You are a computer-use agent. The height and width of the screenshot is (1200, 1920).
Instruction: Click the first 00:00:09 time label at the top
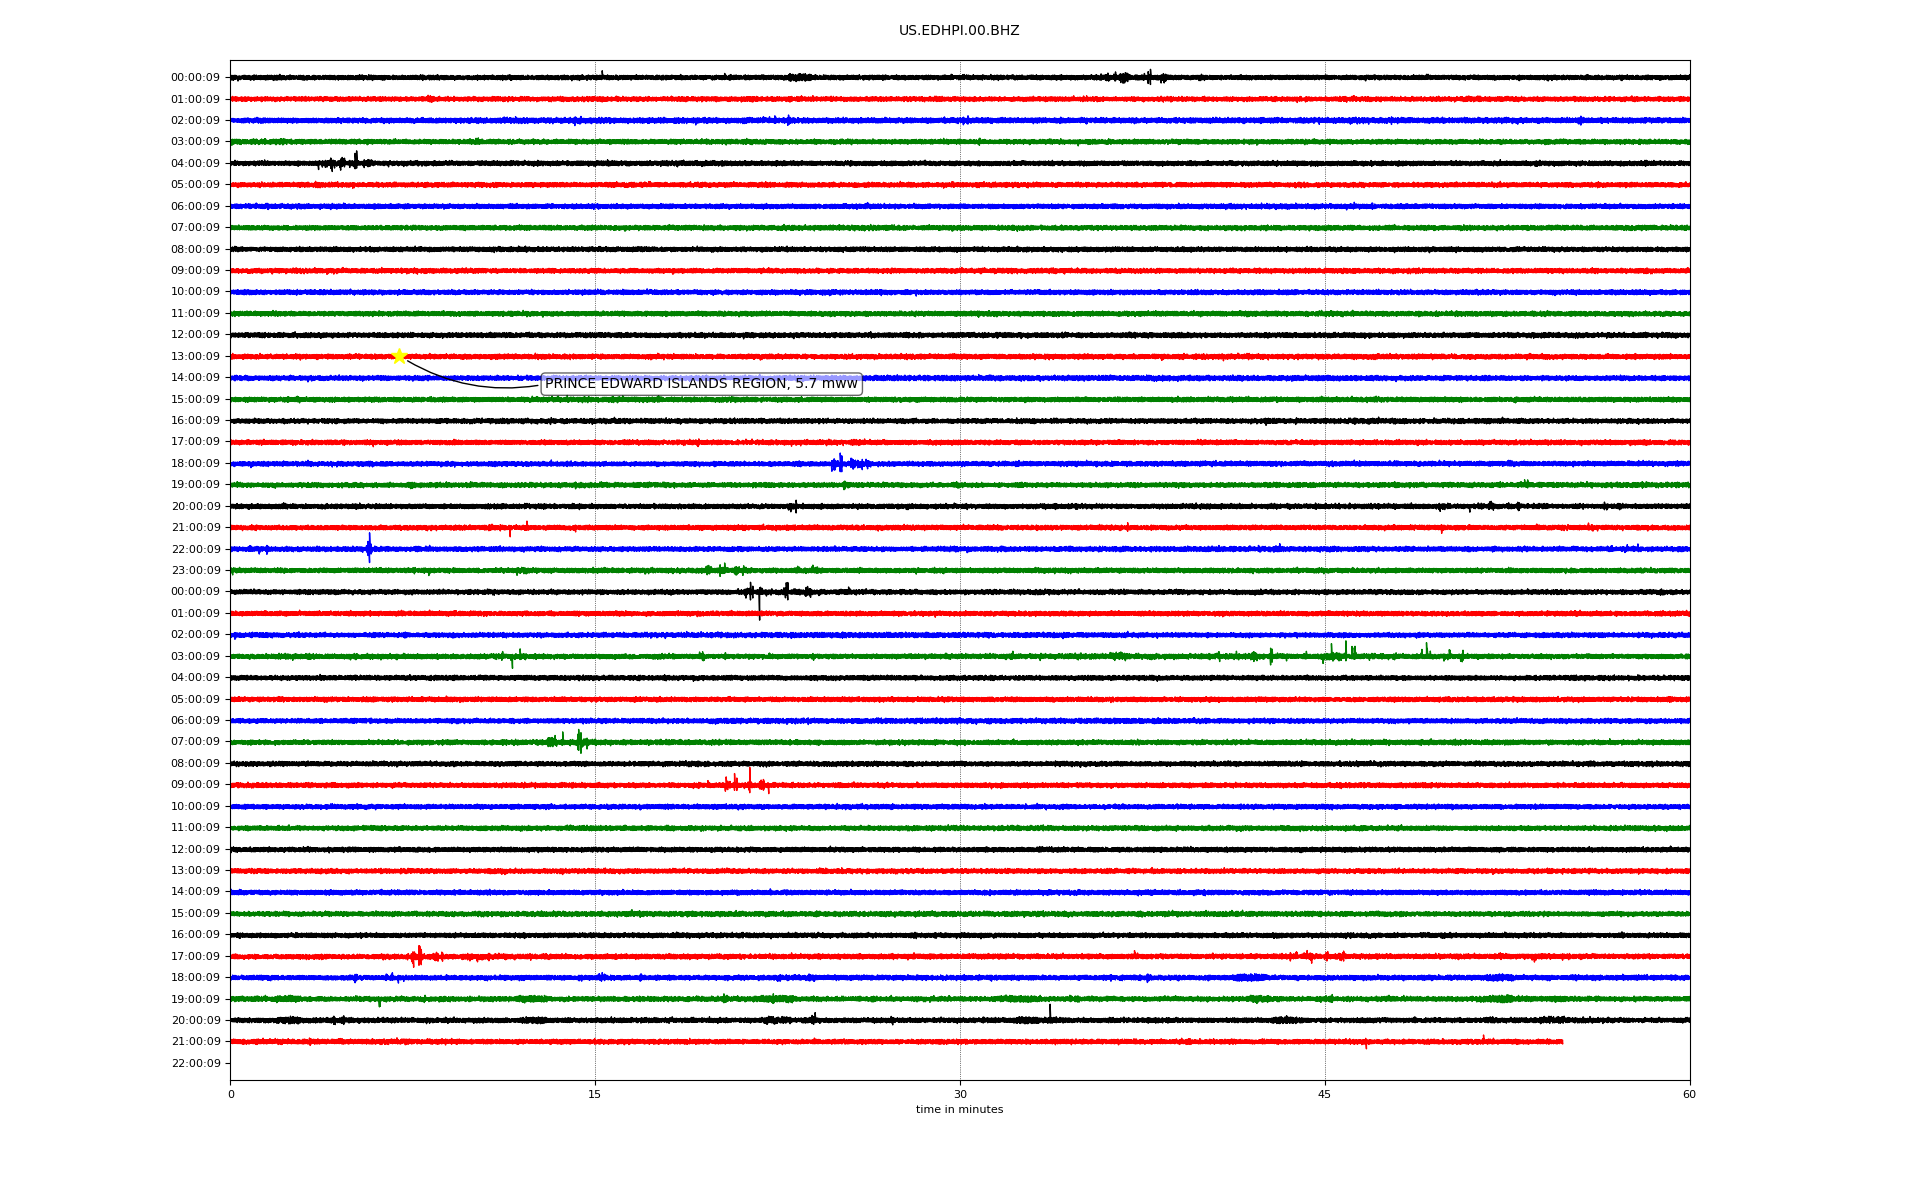pyautogui.click(x=195, y=78)
